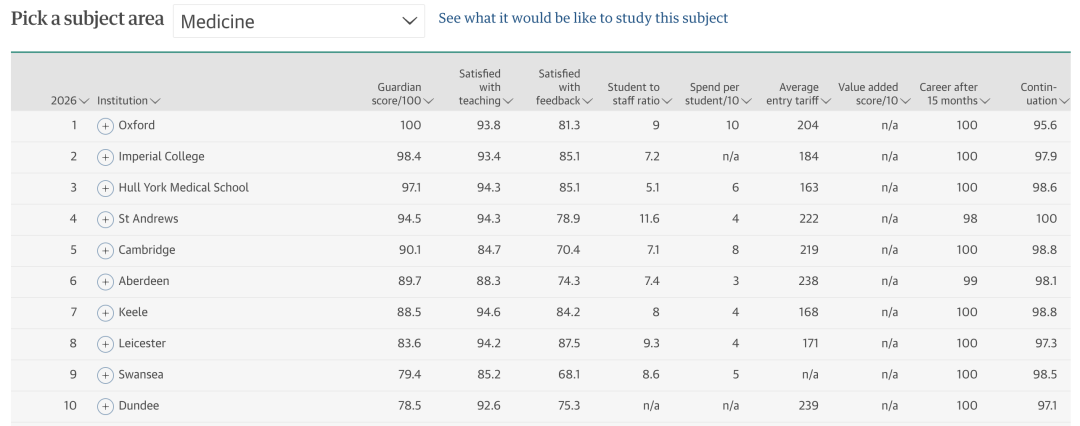The width and height of the screenshot is (1080, 426).
Task: Click the plus icon beside Keele
Action: pyautogui.click(x=105, y=313)
